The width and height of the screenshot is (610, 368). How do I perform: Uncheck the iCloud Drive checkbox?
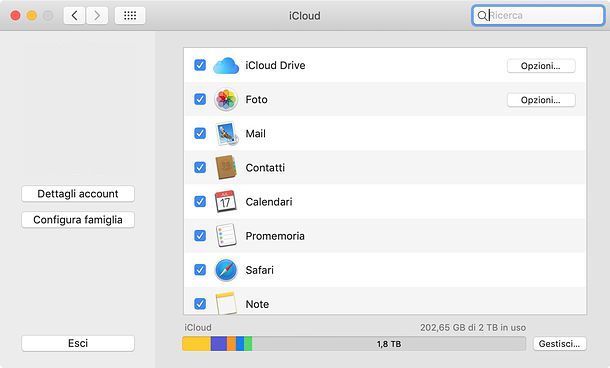click(200, 65)
